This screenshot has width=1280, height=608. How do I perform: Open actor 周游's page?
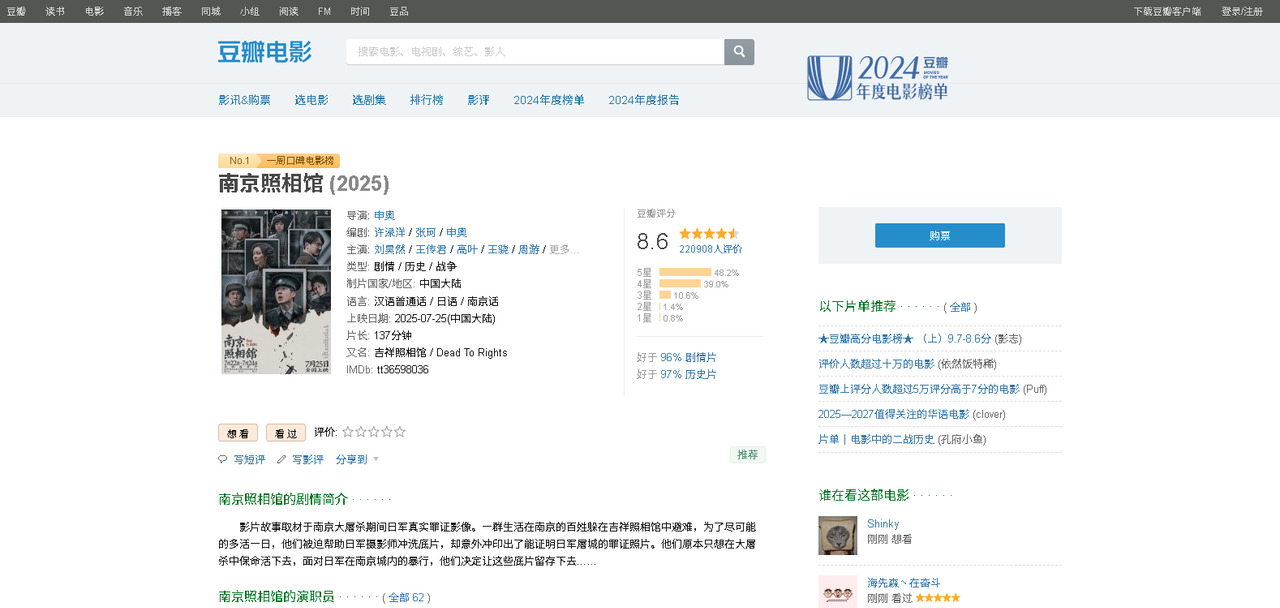[x=529, y=249]
